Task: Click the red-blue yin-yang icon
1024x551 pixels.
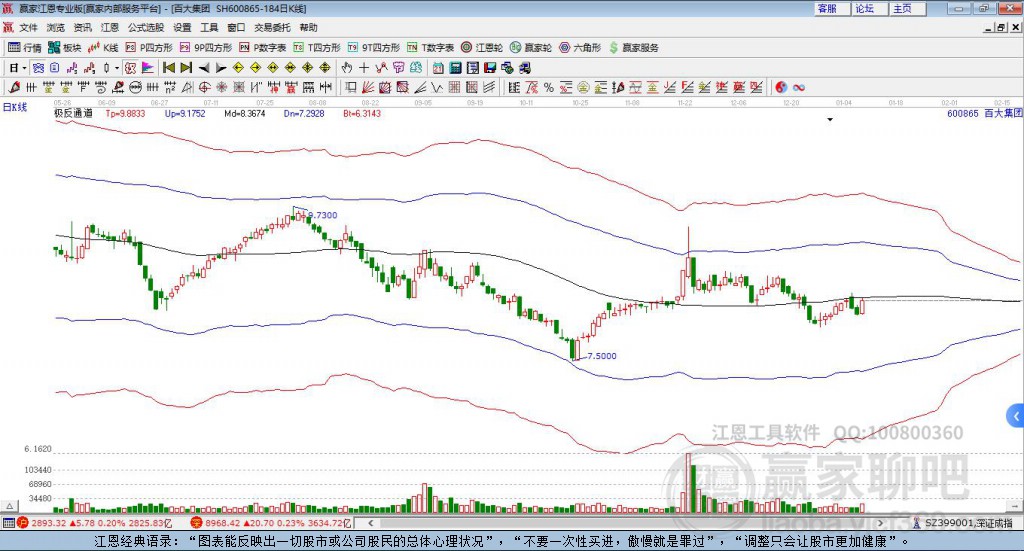Action: click(781, 87)
